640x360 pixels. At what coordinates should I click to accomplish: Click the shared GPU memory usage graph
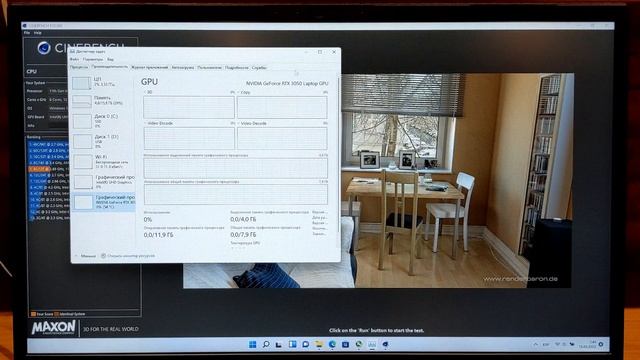(236, 194)
